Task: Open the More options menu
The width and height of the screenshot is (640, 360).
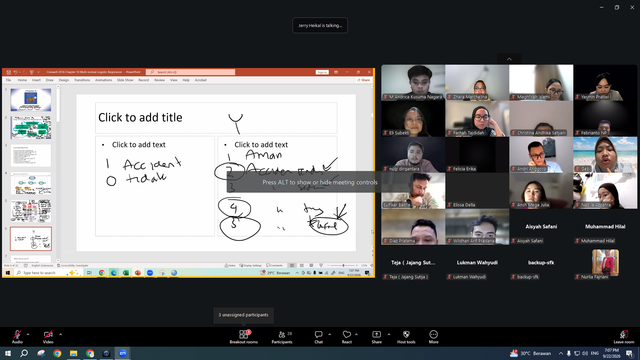Action: 433,337
